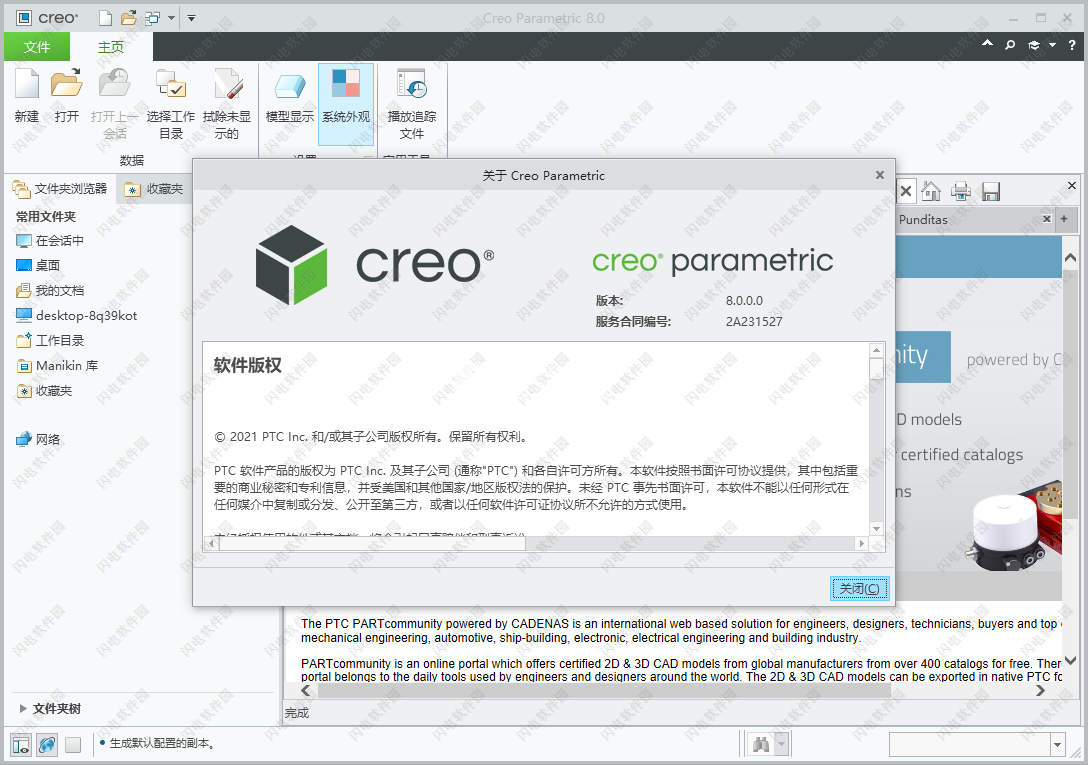This screenshot has width=1088, height=765.
Task: Click the browser page horizontal scrollbar thumb
Action: (604, 690)
